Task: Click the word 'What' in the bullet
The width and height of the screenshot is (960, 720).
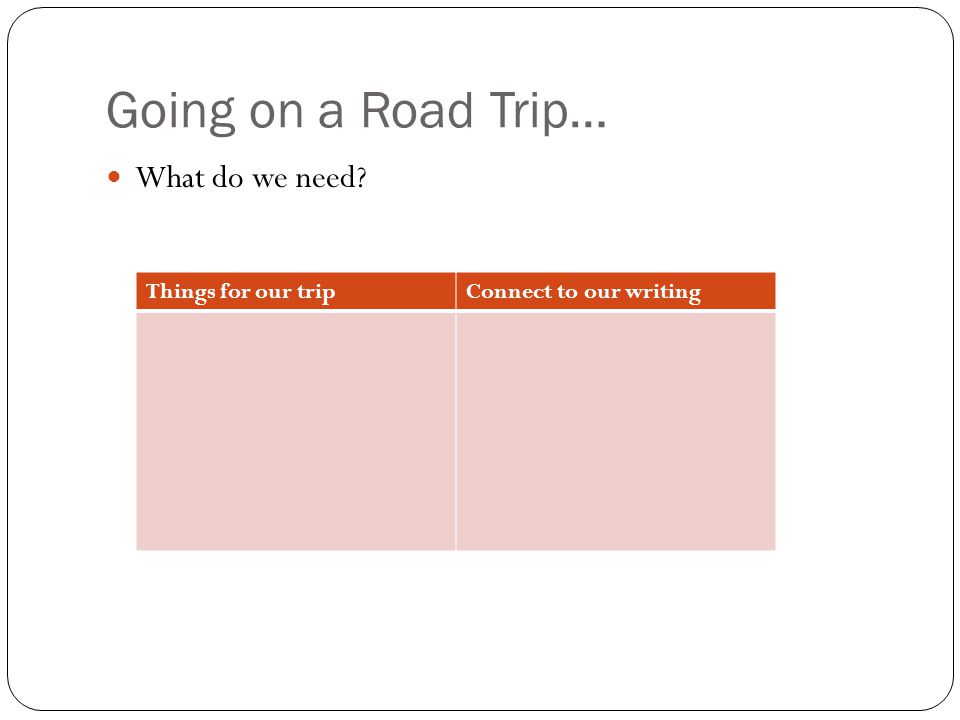Action: point(170,177)
